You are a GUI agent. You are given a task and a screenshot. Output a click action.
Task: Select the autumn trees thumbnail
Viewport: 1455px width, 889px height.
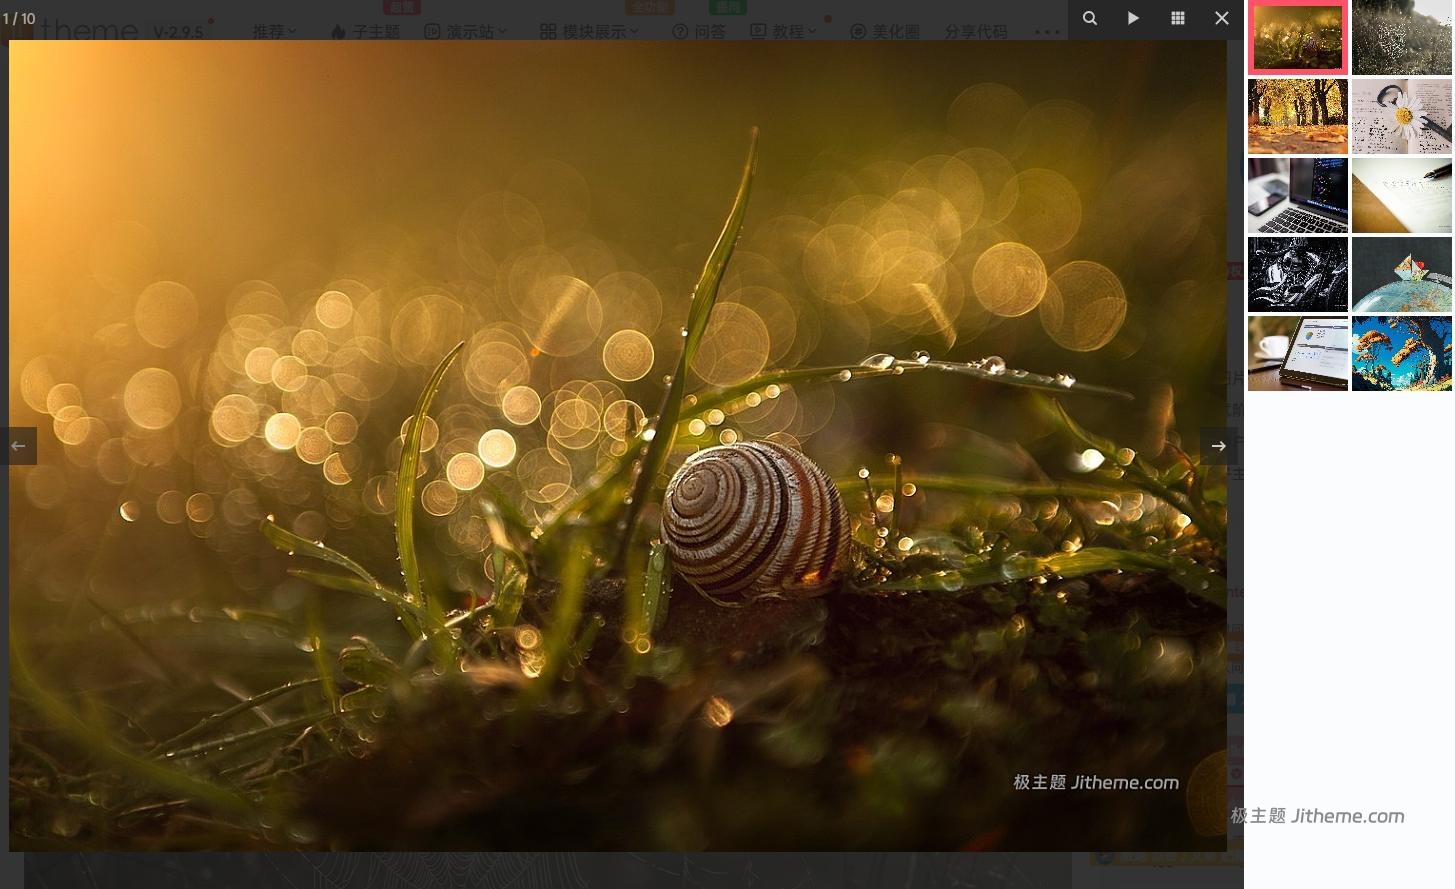coord(1298,117)
